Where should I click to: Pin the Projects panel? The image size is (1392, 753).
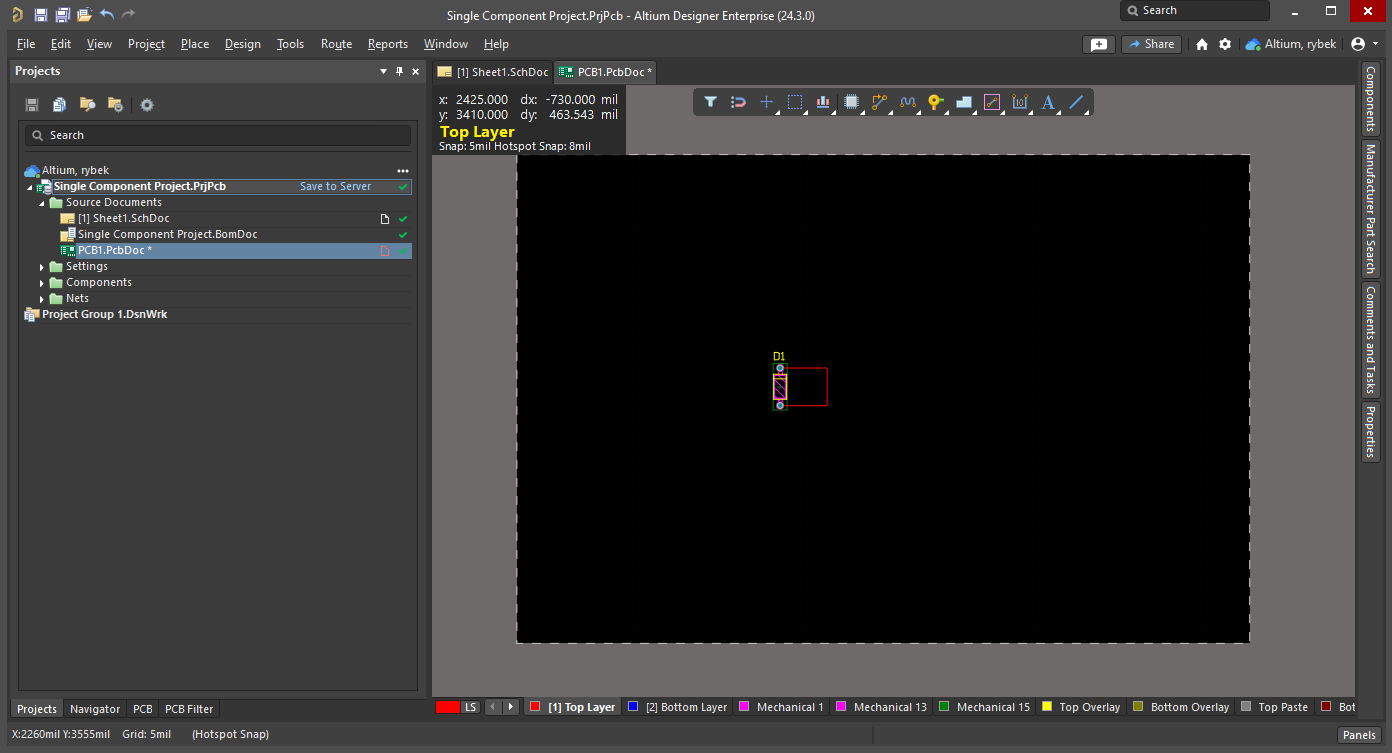[399, 71]
